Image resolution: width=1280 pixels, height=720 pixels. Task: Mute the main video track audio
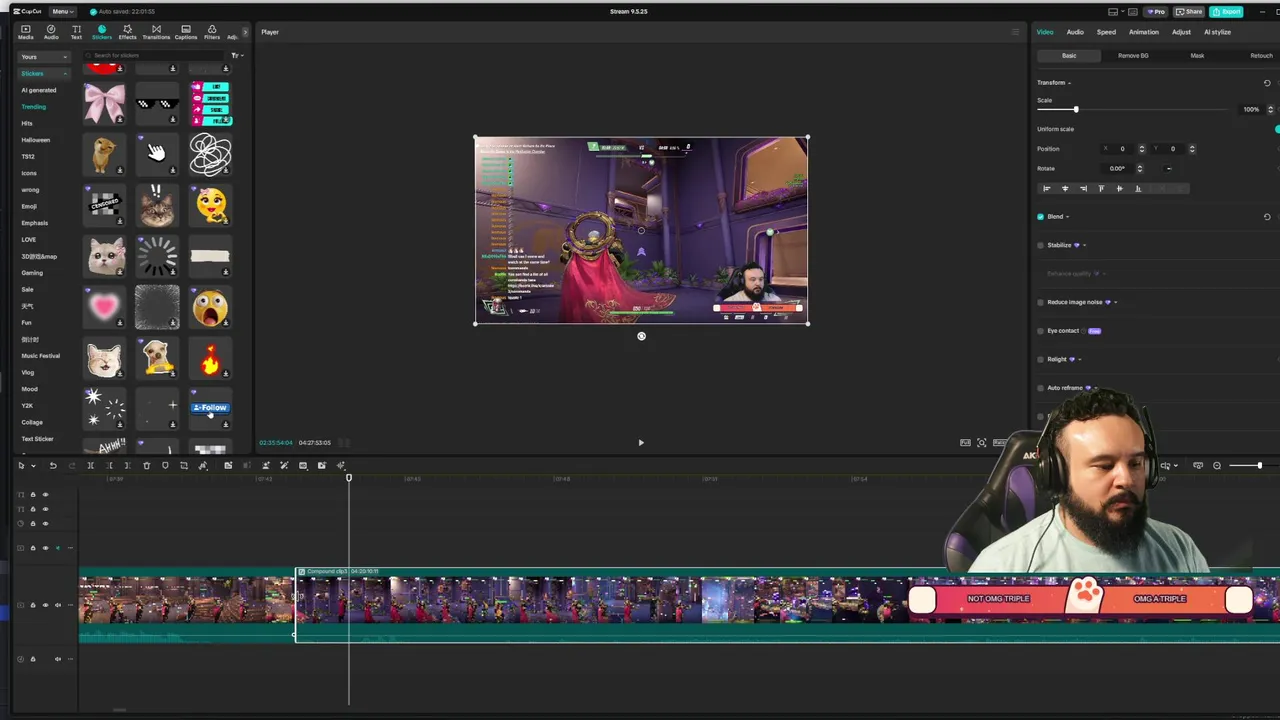pyautogui.click(x=57, y=605)
